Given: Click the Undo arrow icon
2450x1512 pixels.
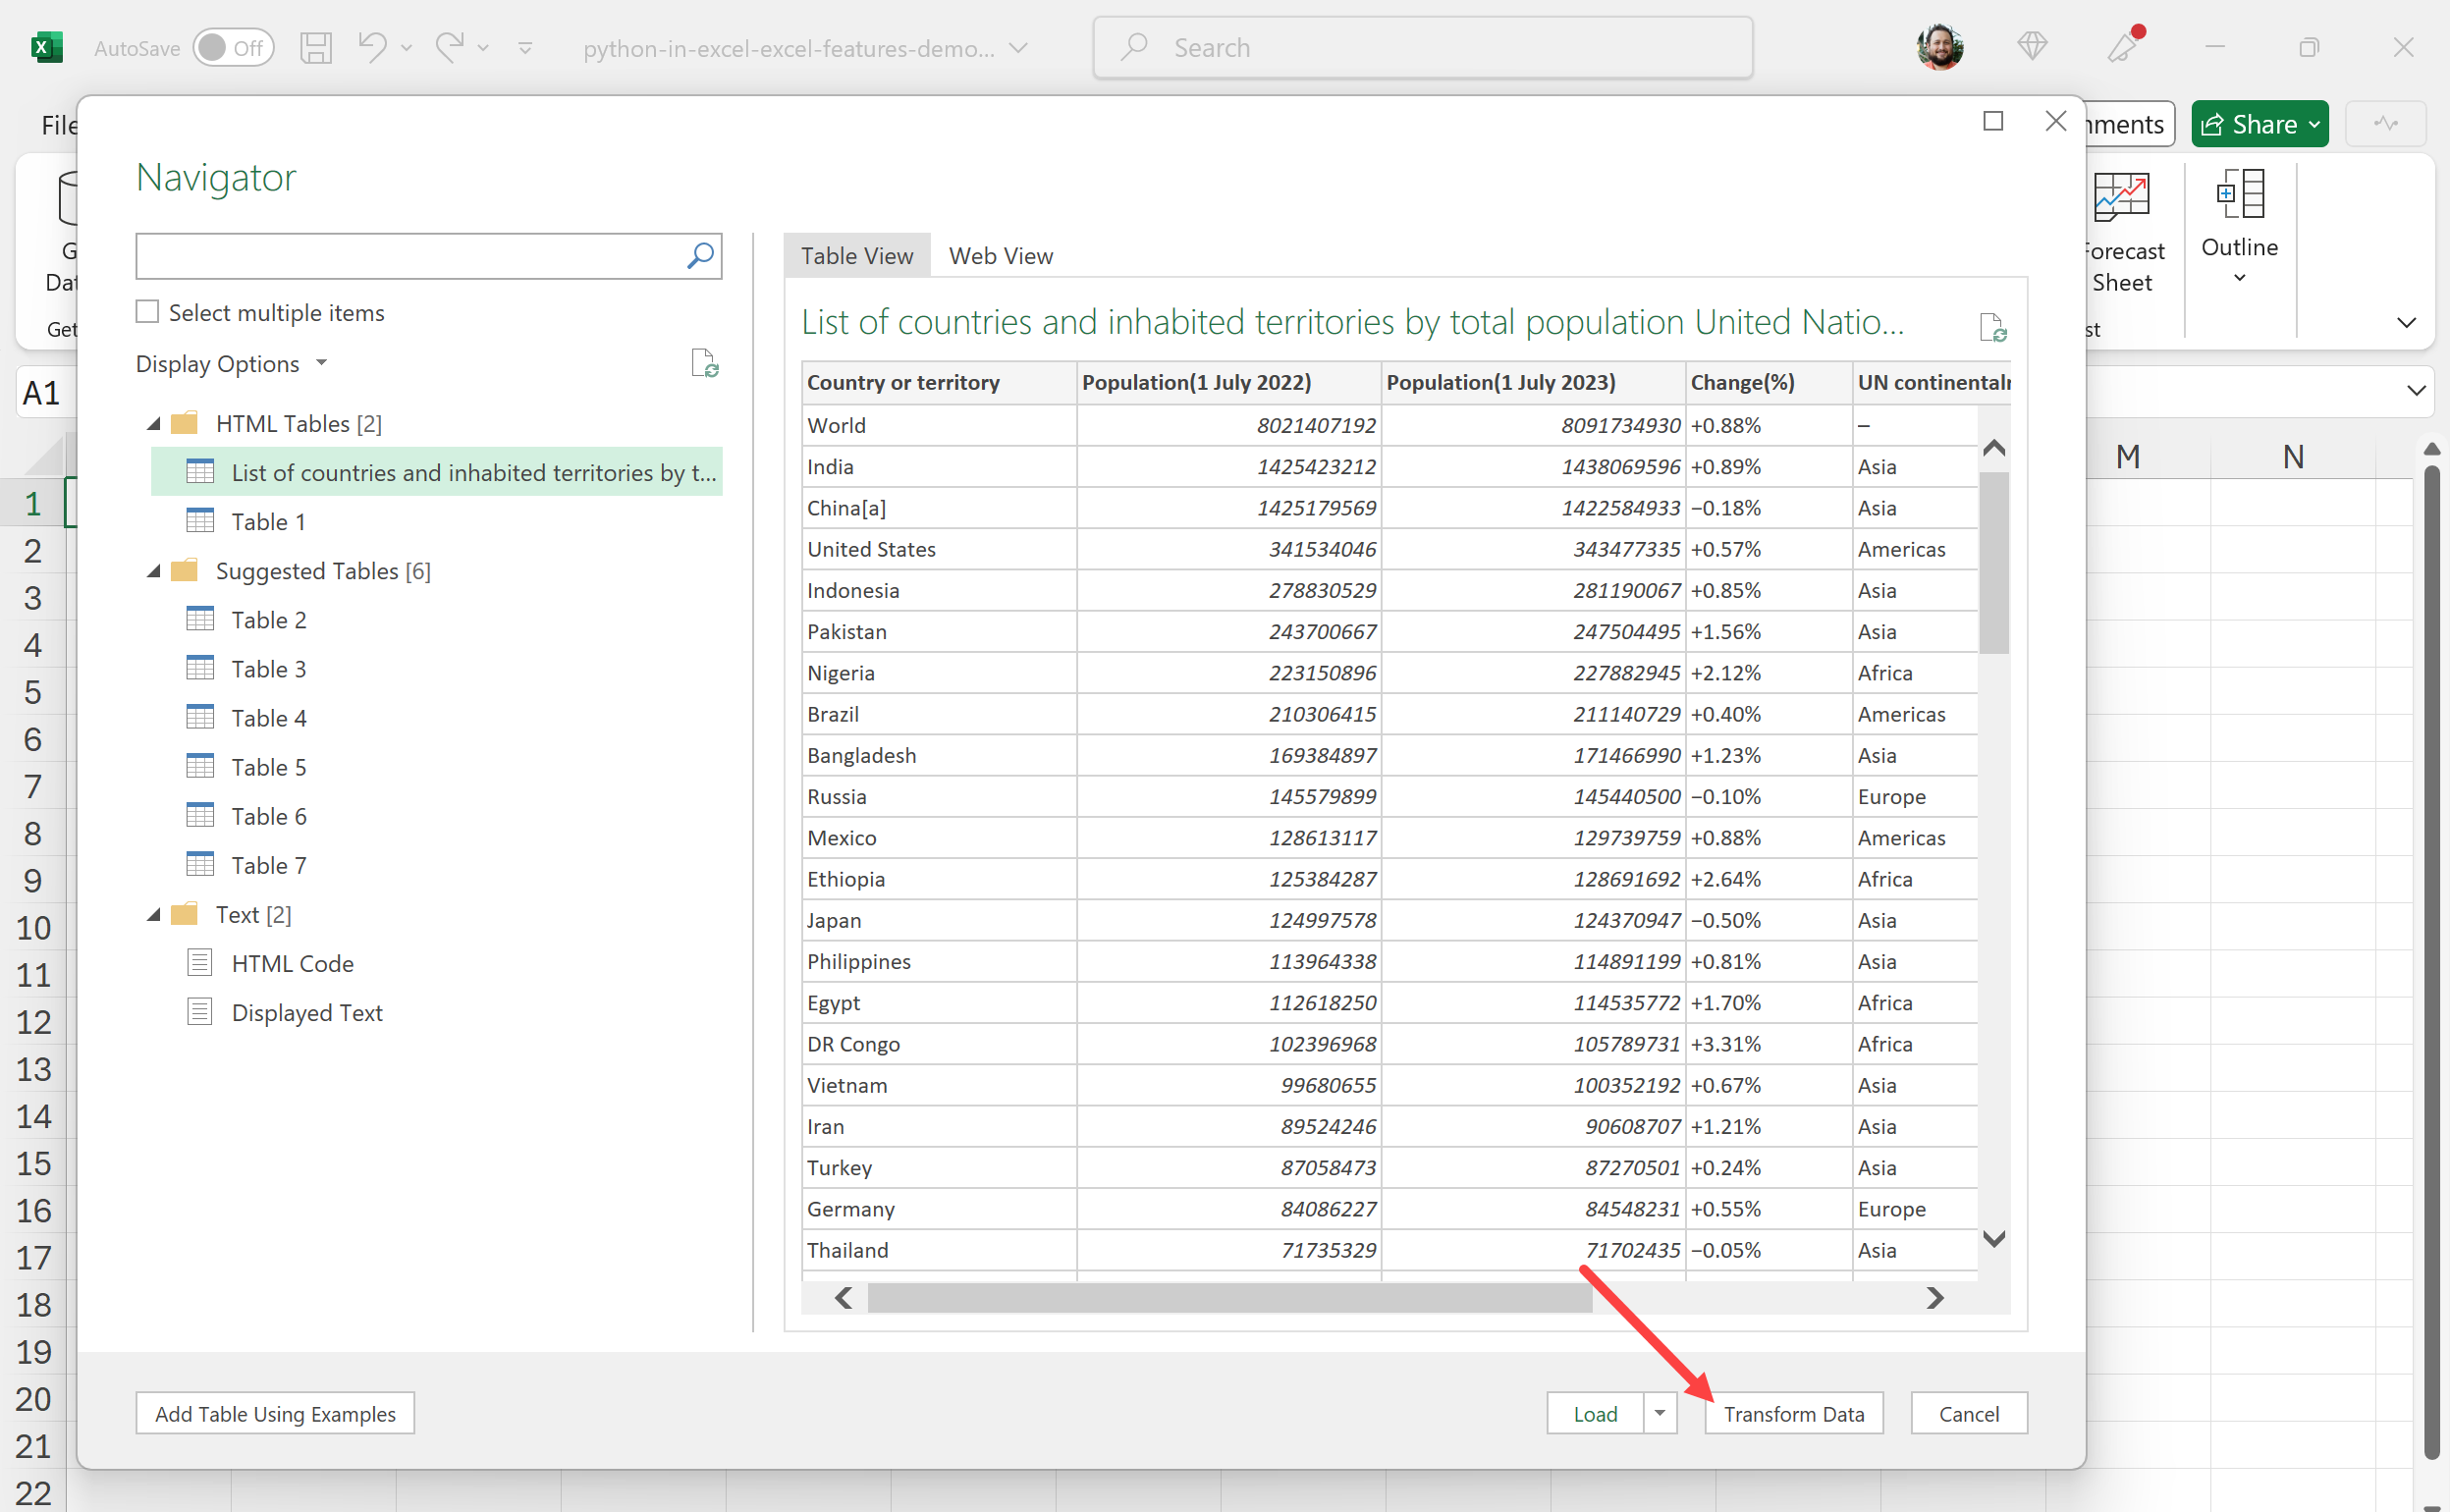Looking at the screenshot, I should (372, 47).
